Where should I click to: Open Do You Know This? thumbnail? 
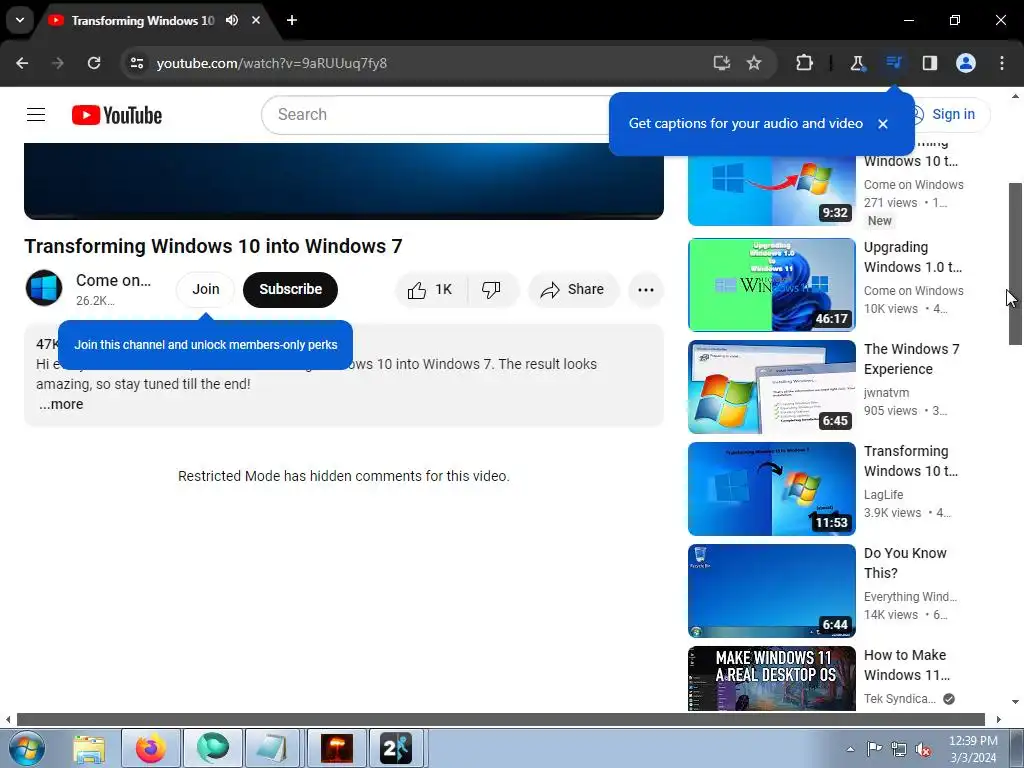coord(771,590)
